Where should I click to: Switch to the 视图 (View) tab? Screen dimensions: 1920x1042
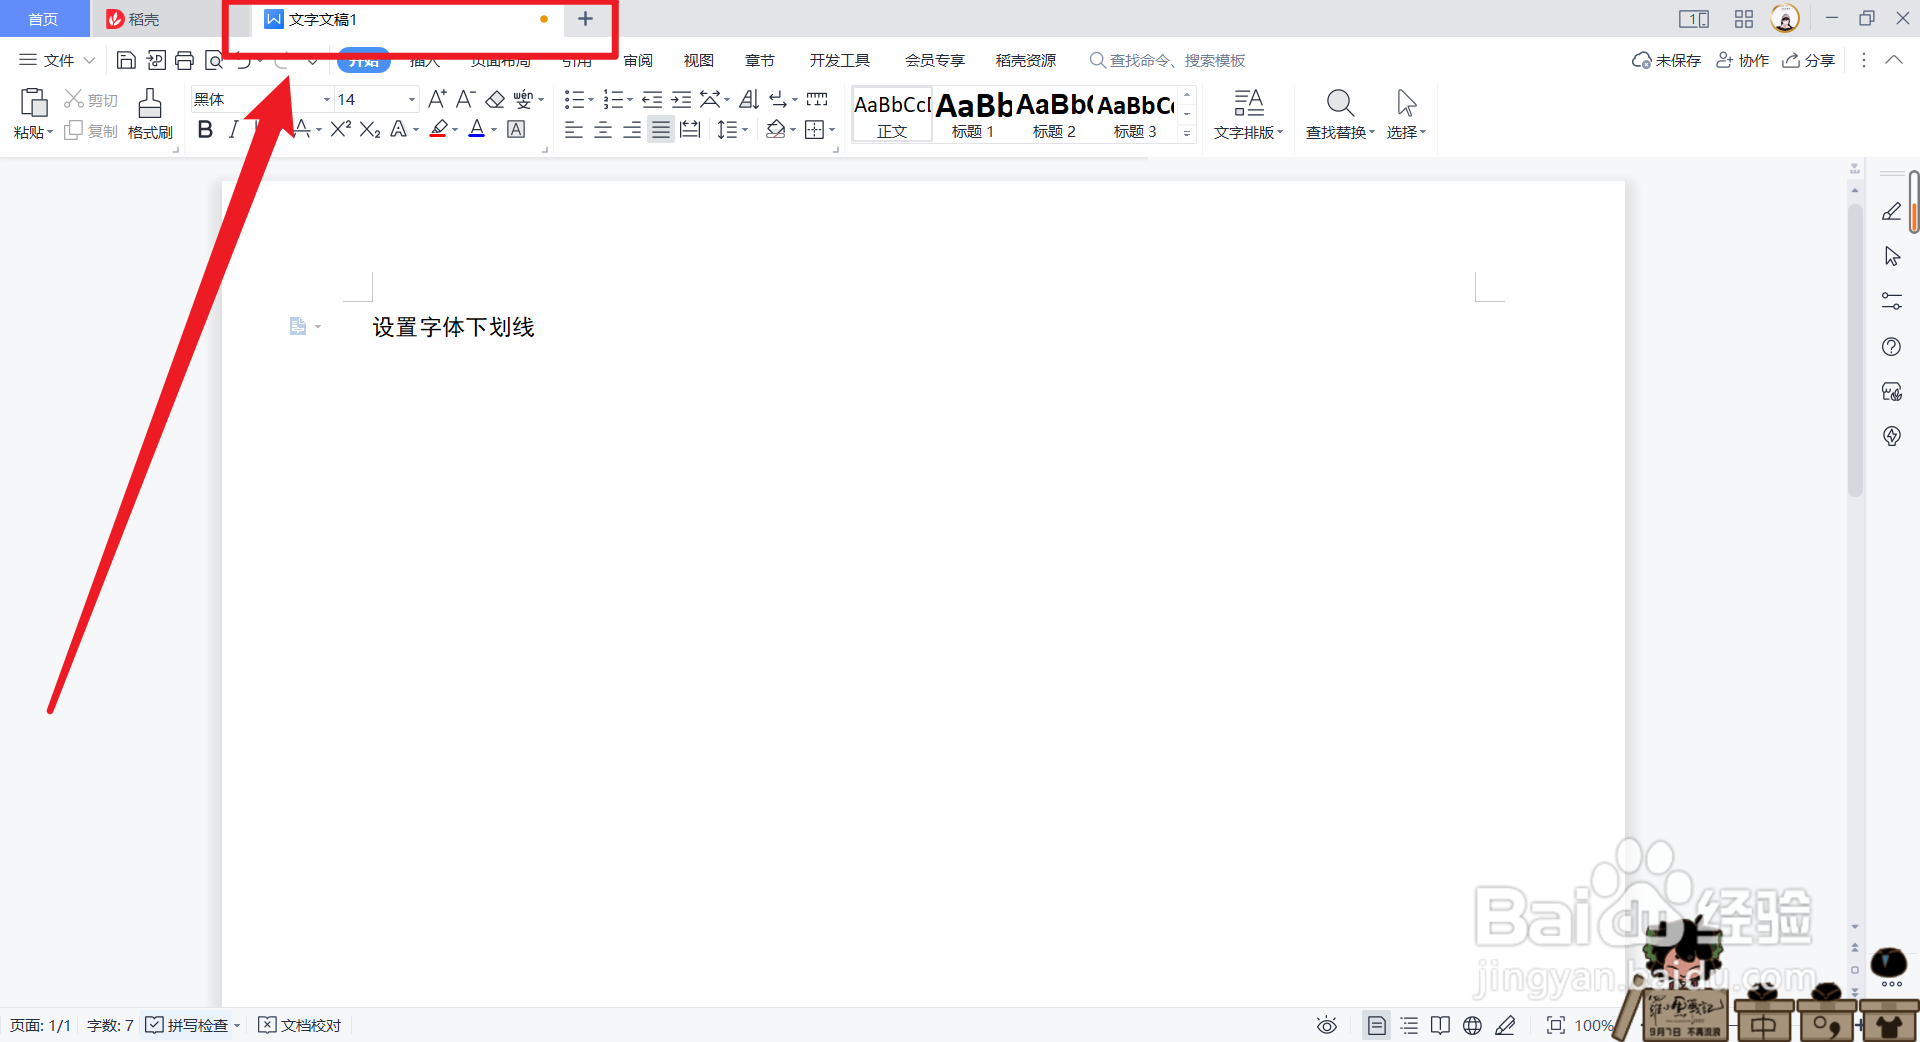[x=699, y=60]
